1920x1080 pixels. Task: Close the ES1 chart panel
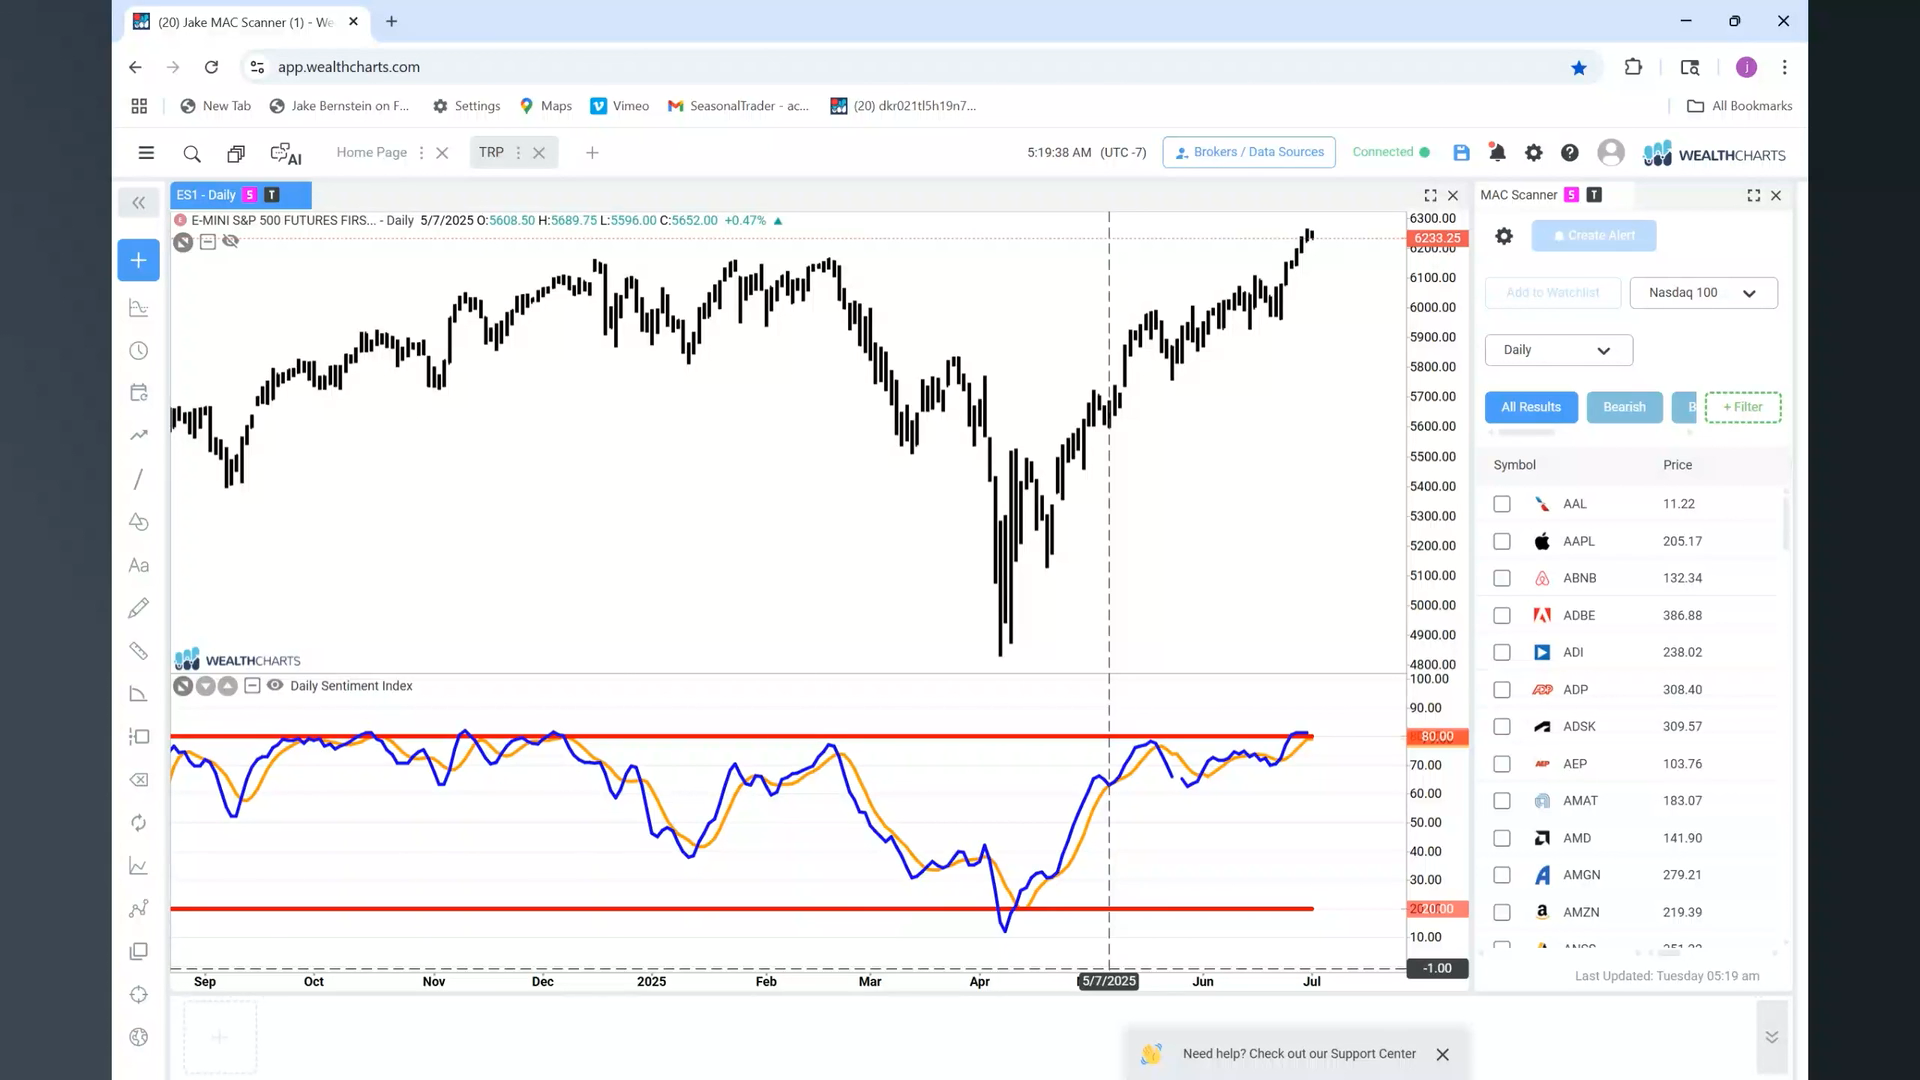1453,196
